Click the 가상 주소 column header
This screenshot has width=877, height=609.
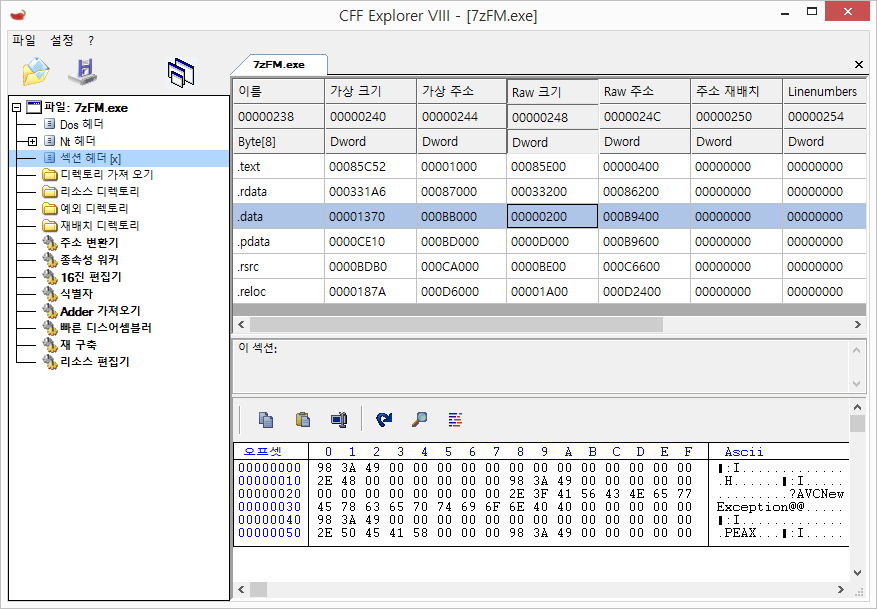[x=462, y=91]
